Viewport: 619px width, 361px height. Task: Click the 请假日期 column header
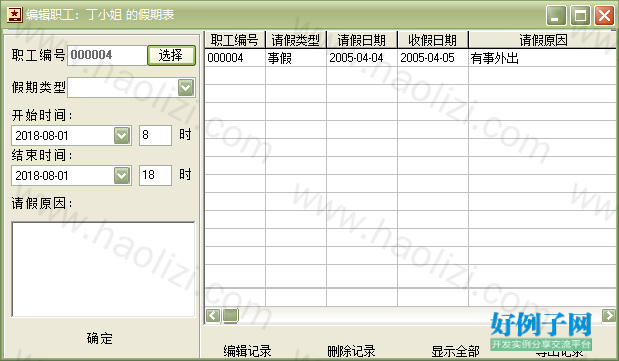click(x=362, y=40)
